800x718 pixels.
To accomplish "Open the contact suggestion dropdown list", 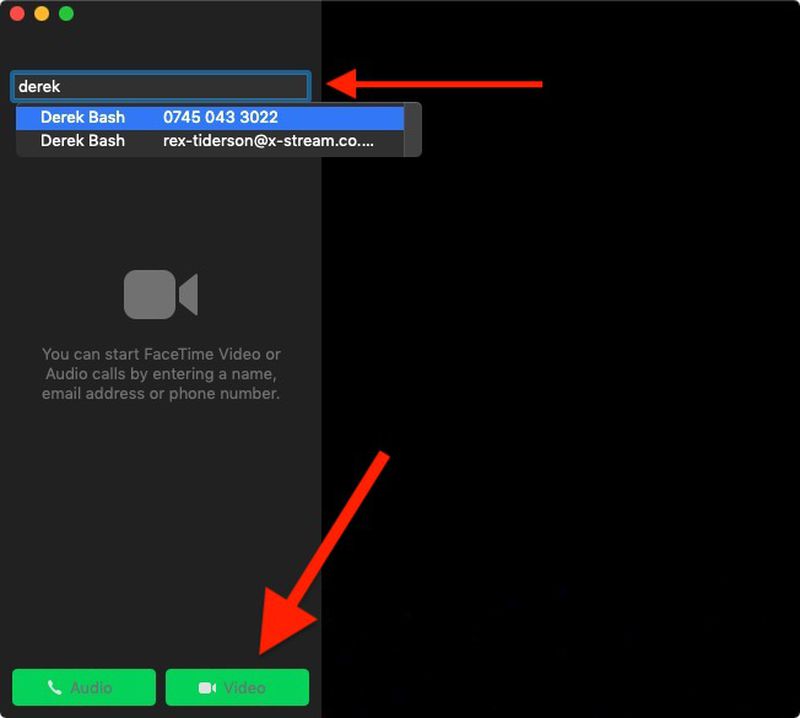I will click(x=210, y=129).
